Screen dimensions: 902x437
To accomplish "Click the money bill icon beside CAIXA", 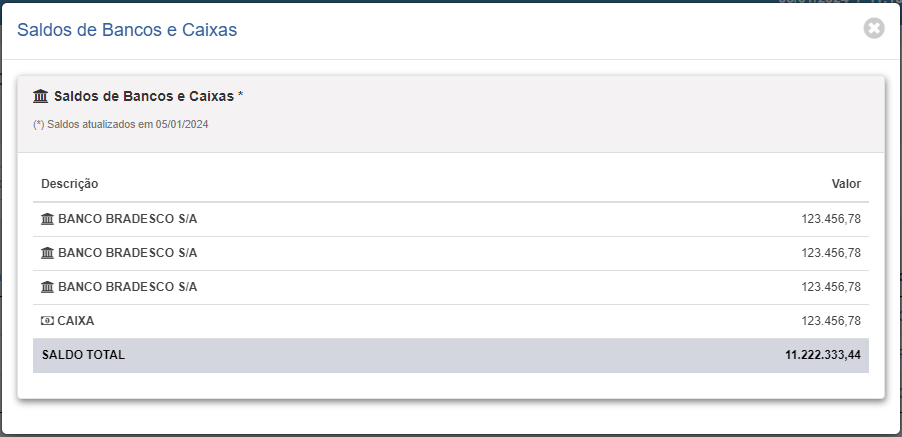I will tap(47, 321).
